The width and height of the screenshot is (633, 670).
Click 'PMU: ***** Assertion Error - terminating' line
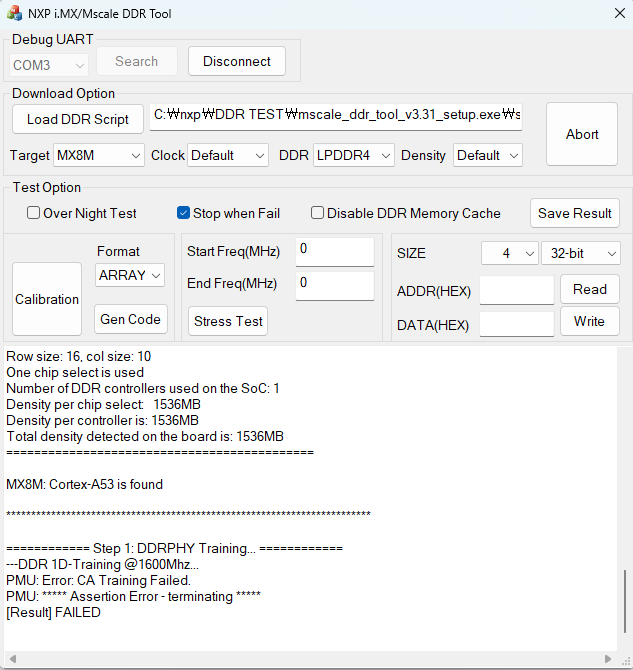[133, 596]
